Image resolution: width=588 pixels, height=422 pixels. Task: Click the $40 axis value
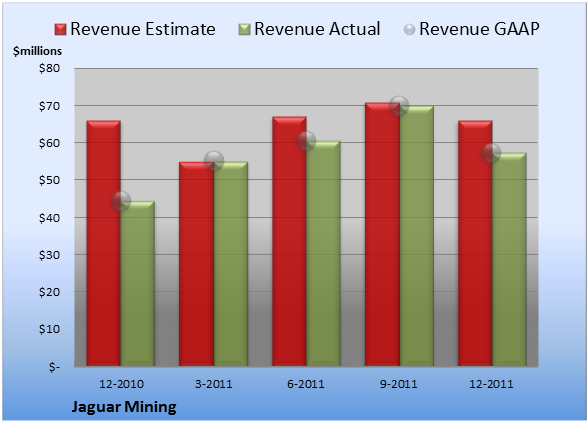[50, 218]
